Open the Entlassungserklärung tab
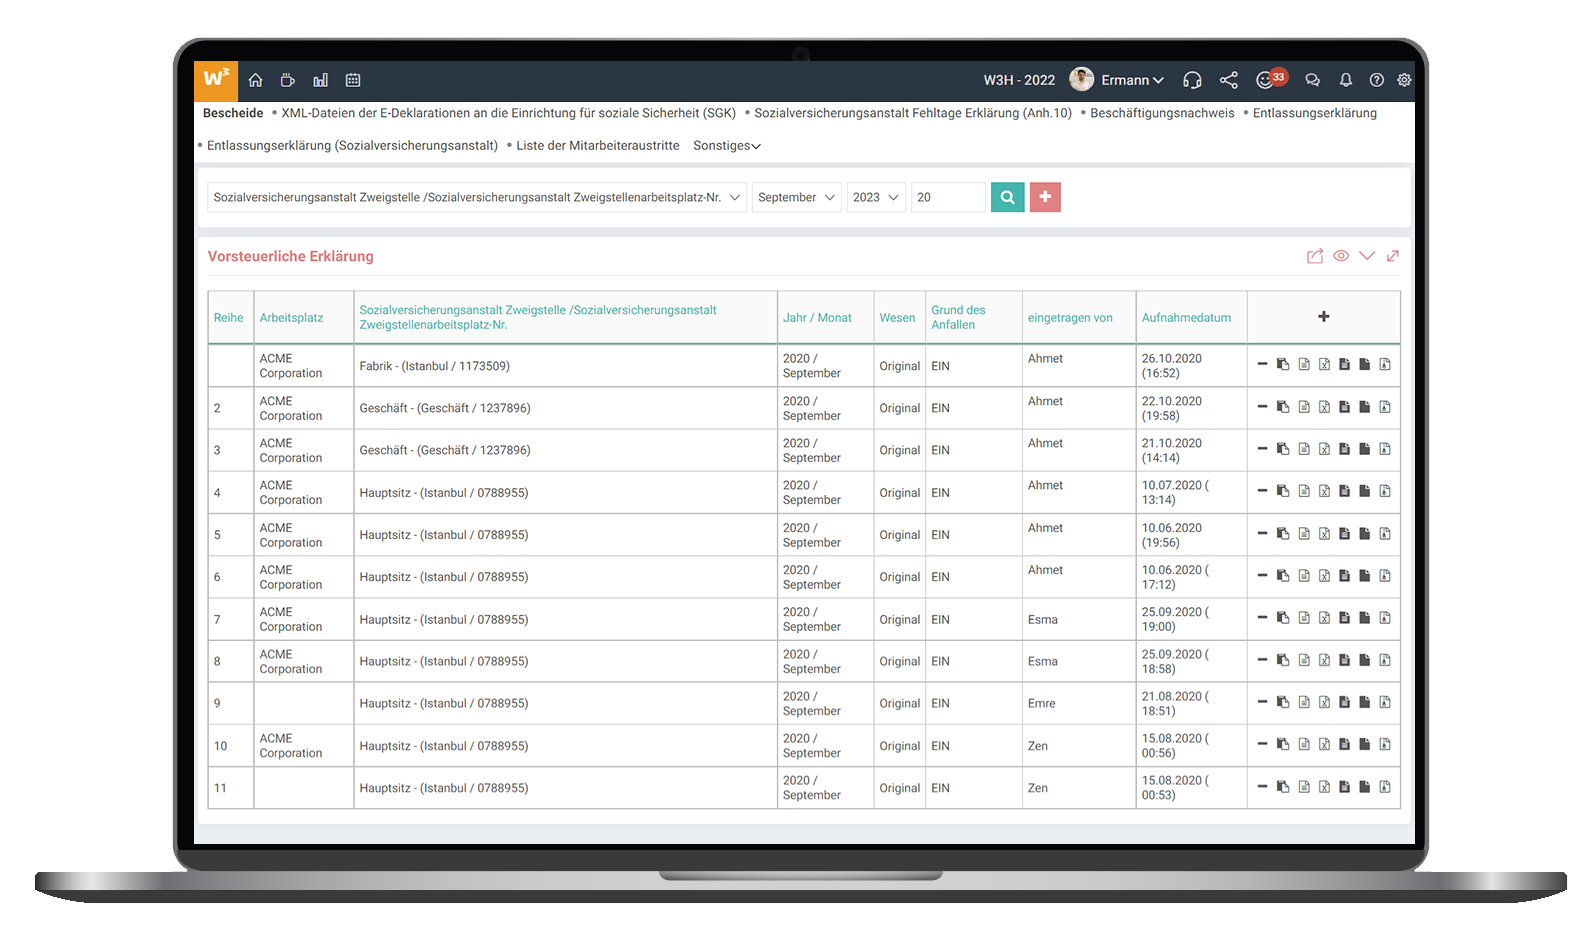This screenshot has width=1595, height=932. pyautogui.click(x=1315, y=113)
